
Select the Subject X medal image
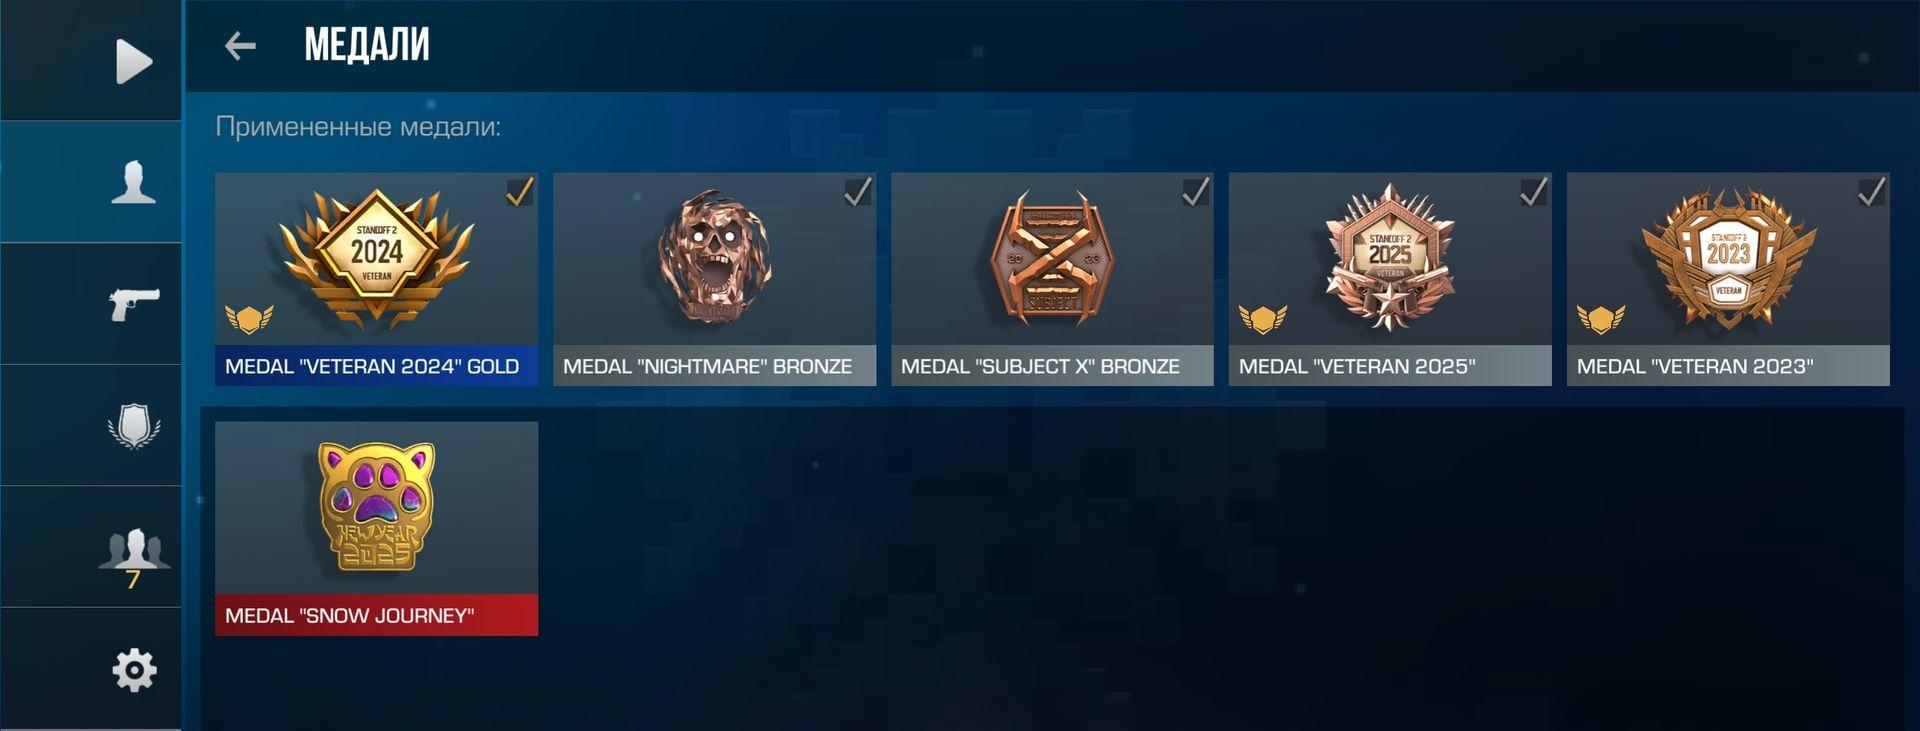pos(1052,258)
